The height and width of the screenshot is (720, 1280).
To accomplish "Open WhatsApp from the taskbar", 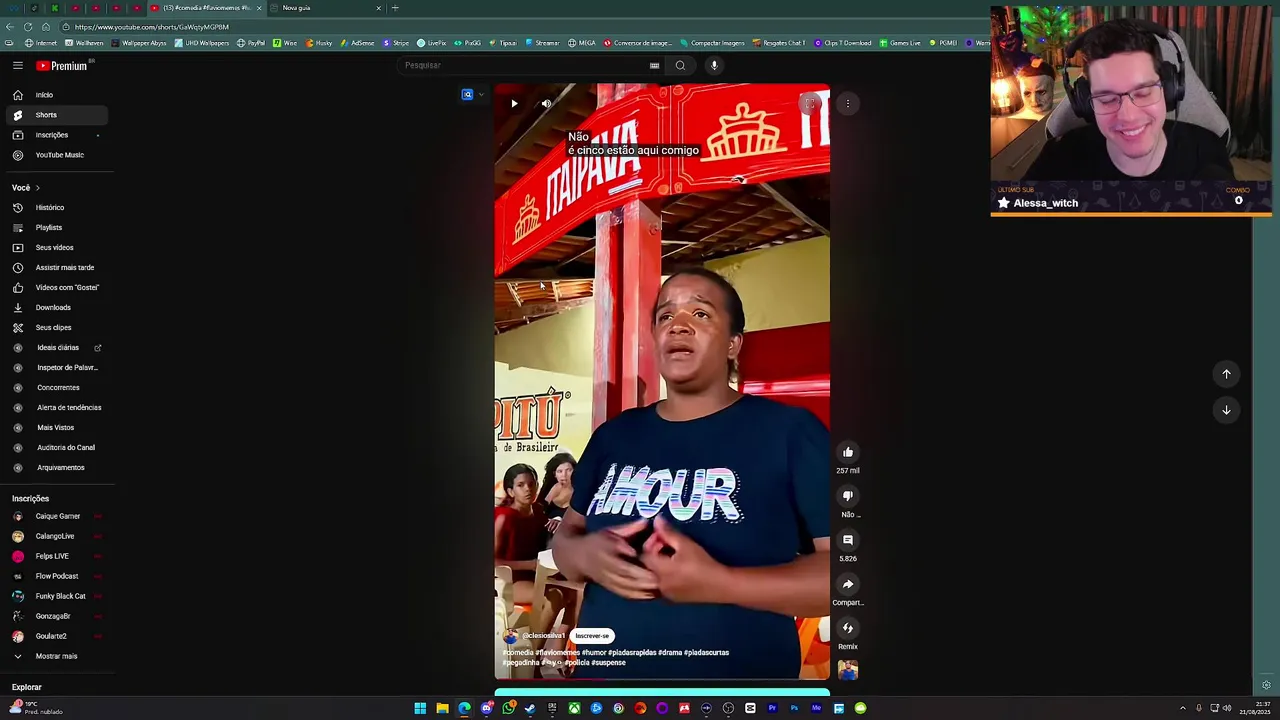I will 508,708.
